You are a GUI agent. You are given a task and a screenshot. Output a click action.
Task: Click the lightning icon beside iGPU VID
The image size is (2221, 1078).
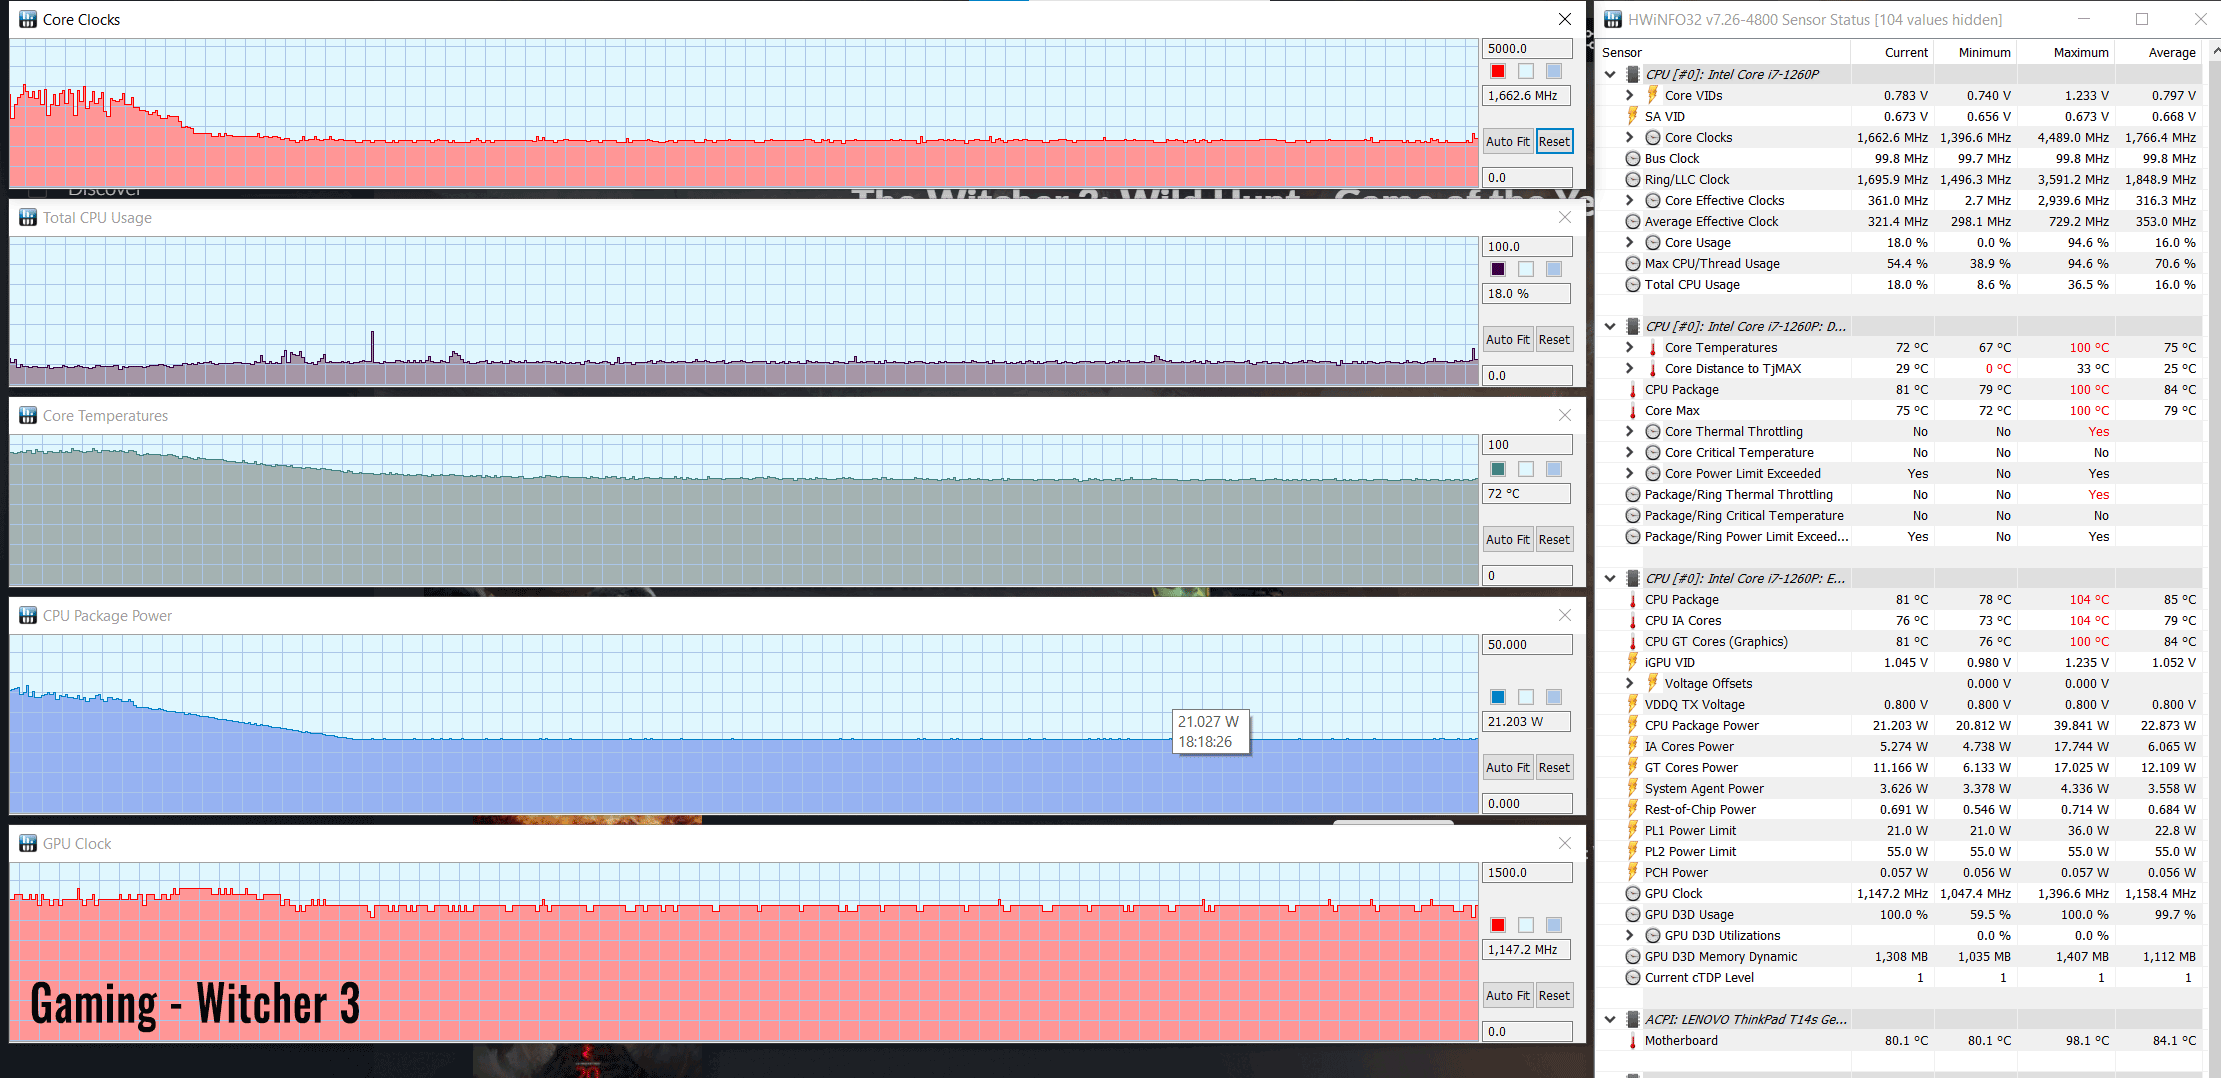coord(1633,662)
